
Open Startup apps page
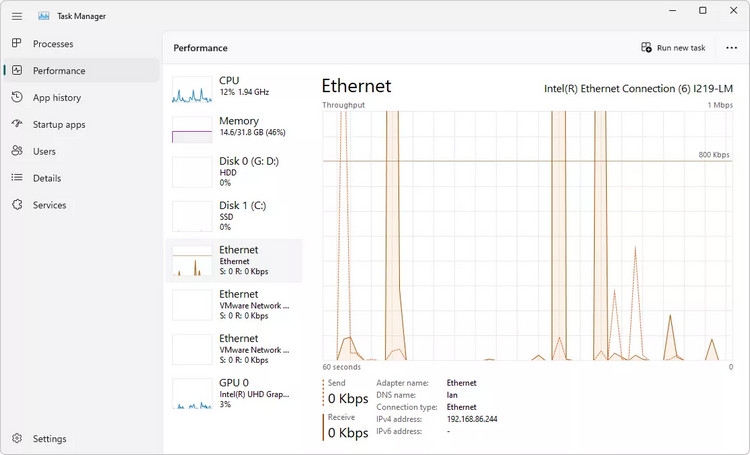coord(82,124)
